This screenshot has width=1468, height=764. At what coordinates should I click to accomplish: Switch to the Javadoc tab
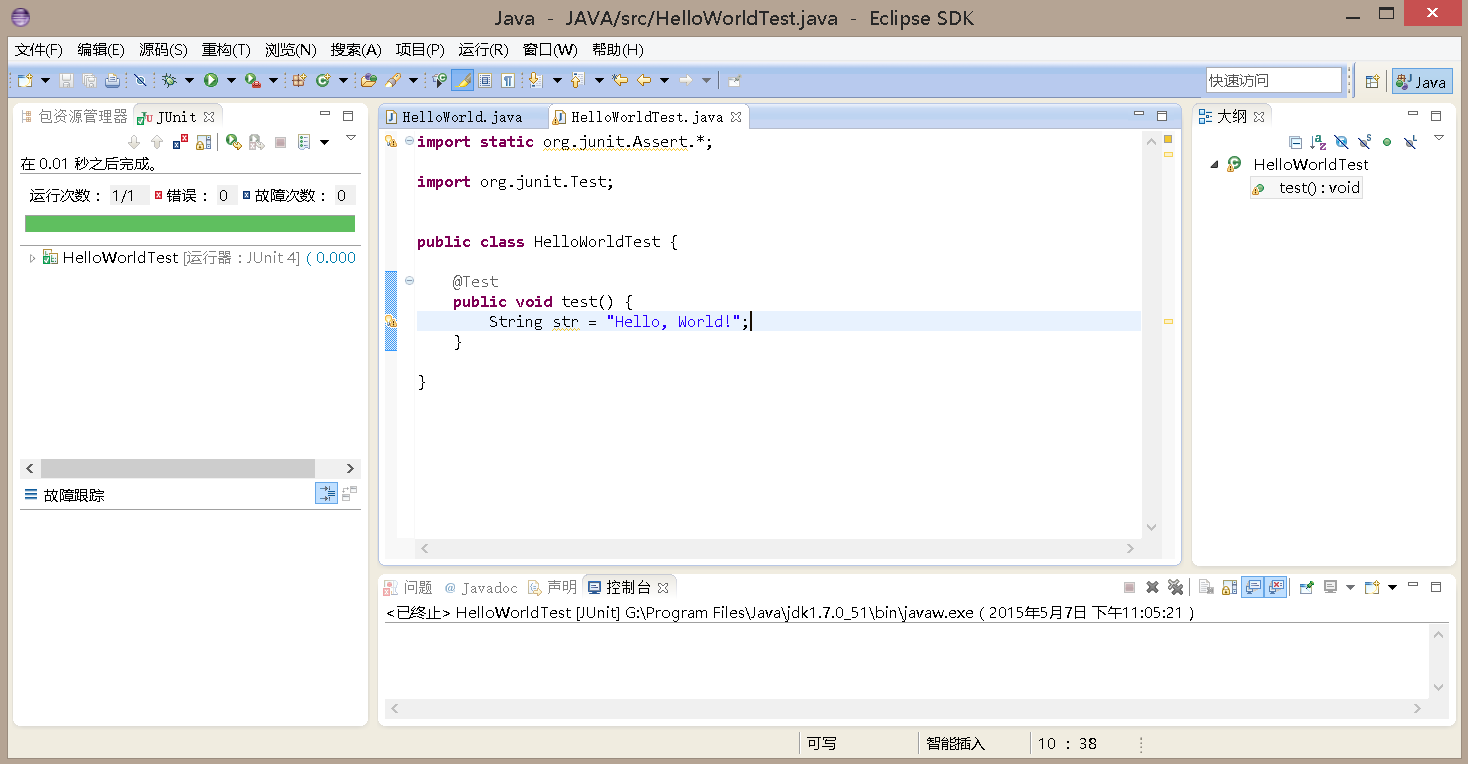[481, 587]
